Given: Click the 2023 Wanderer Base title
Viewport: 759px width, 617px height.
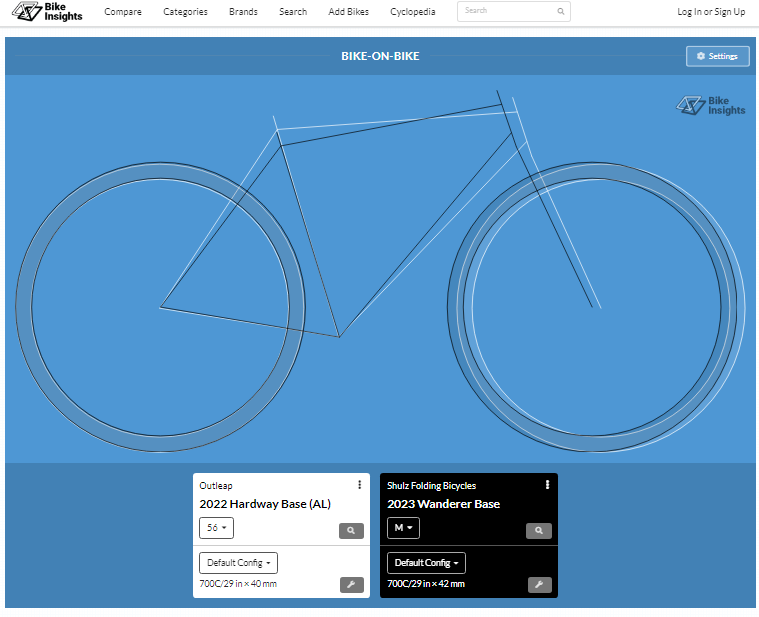Looking at the screenshot, I should click(443, 504).
